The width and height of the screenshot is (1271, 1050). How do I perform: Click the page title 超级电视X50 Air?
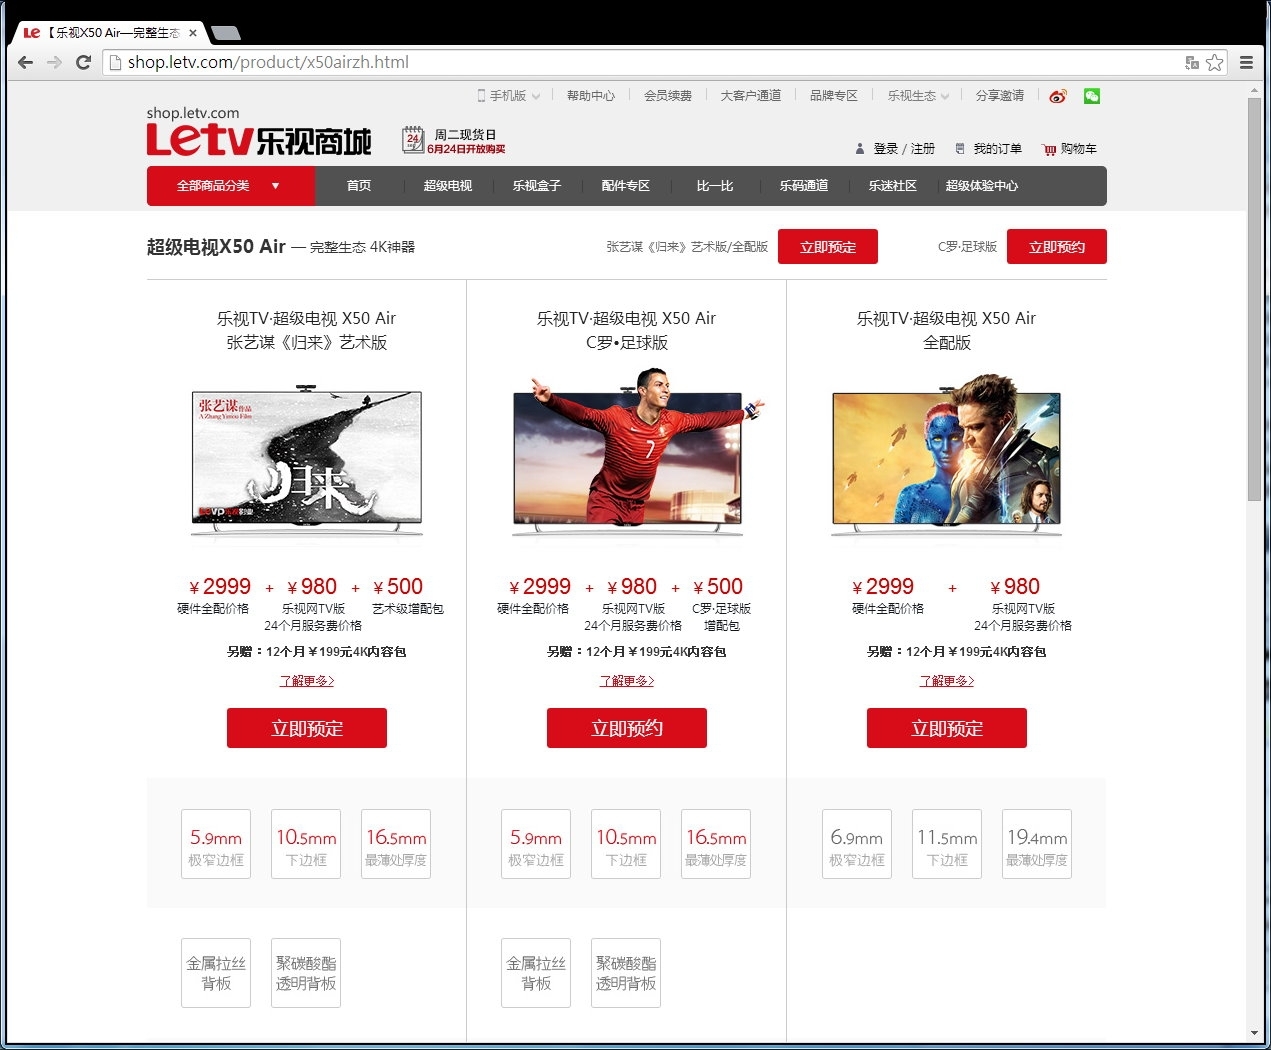(x=216, y=247)
